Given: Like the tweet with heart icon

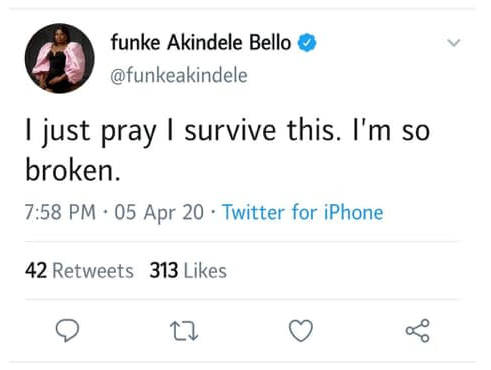Looking at the screenshot, I should [x=301, y=330].
